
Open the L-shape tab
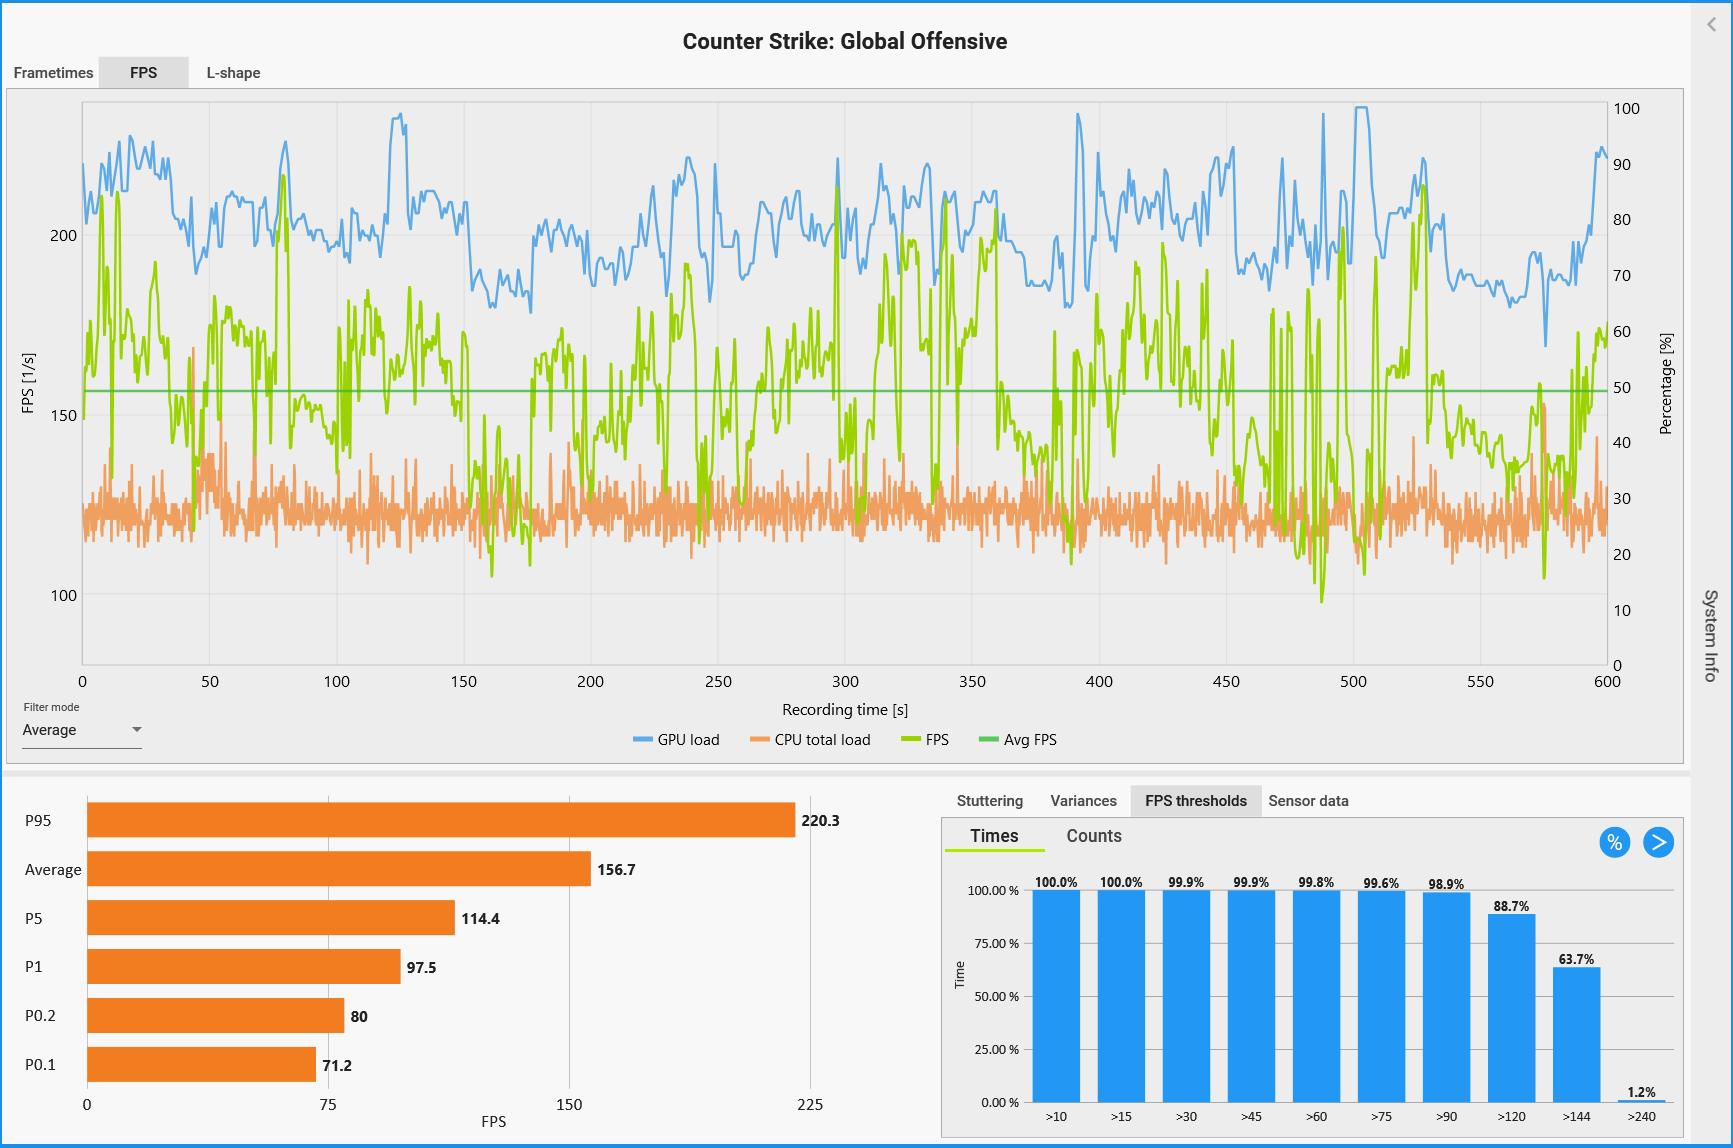233,73
